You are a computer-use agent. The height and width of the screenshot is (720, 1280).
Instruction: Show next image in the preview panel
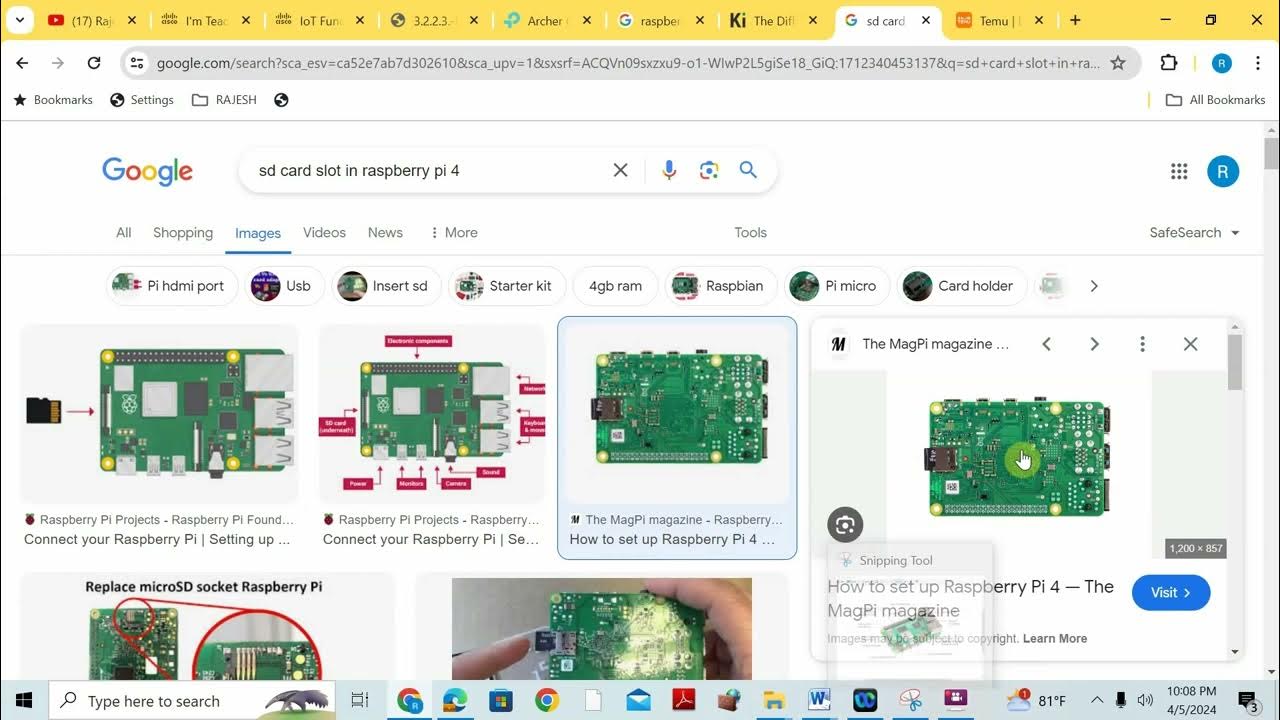1094,344
